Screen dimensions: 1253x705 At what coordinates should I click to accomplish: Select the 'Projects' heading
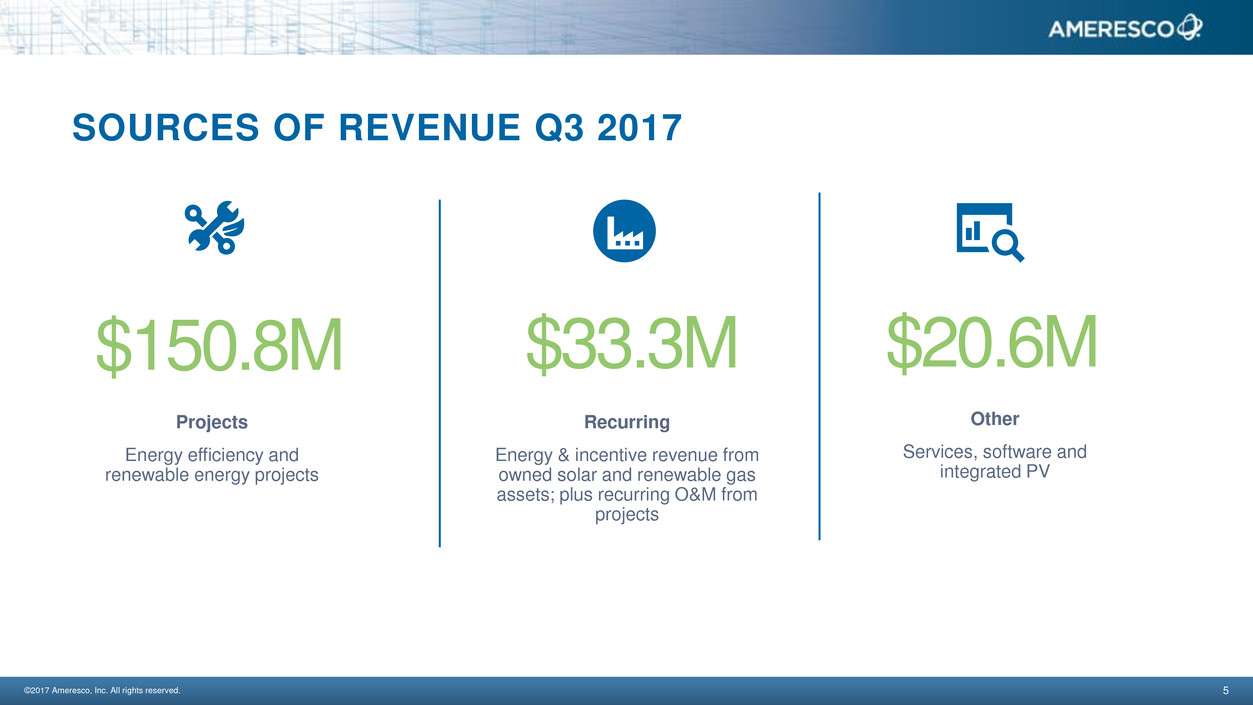point(212,422)
